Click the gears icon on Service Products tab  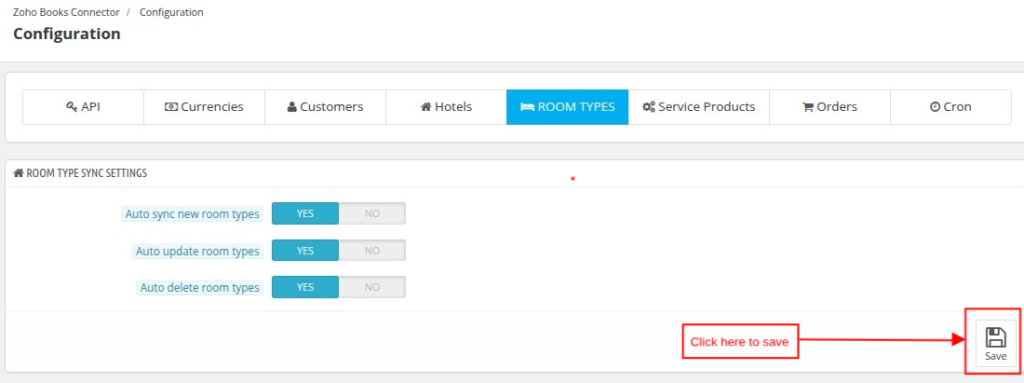click(x=648, y=107)
